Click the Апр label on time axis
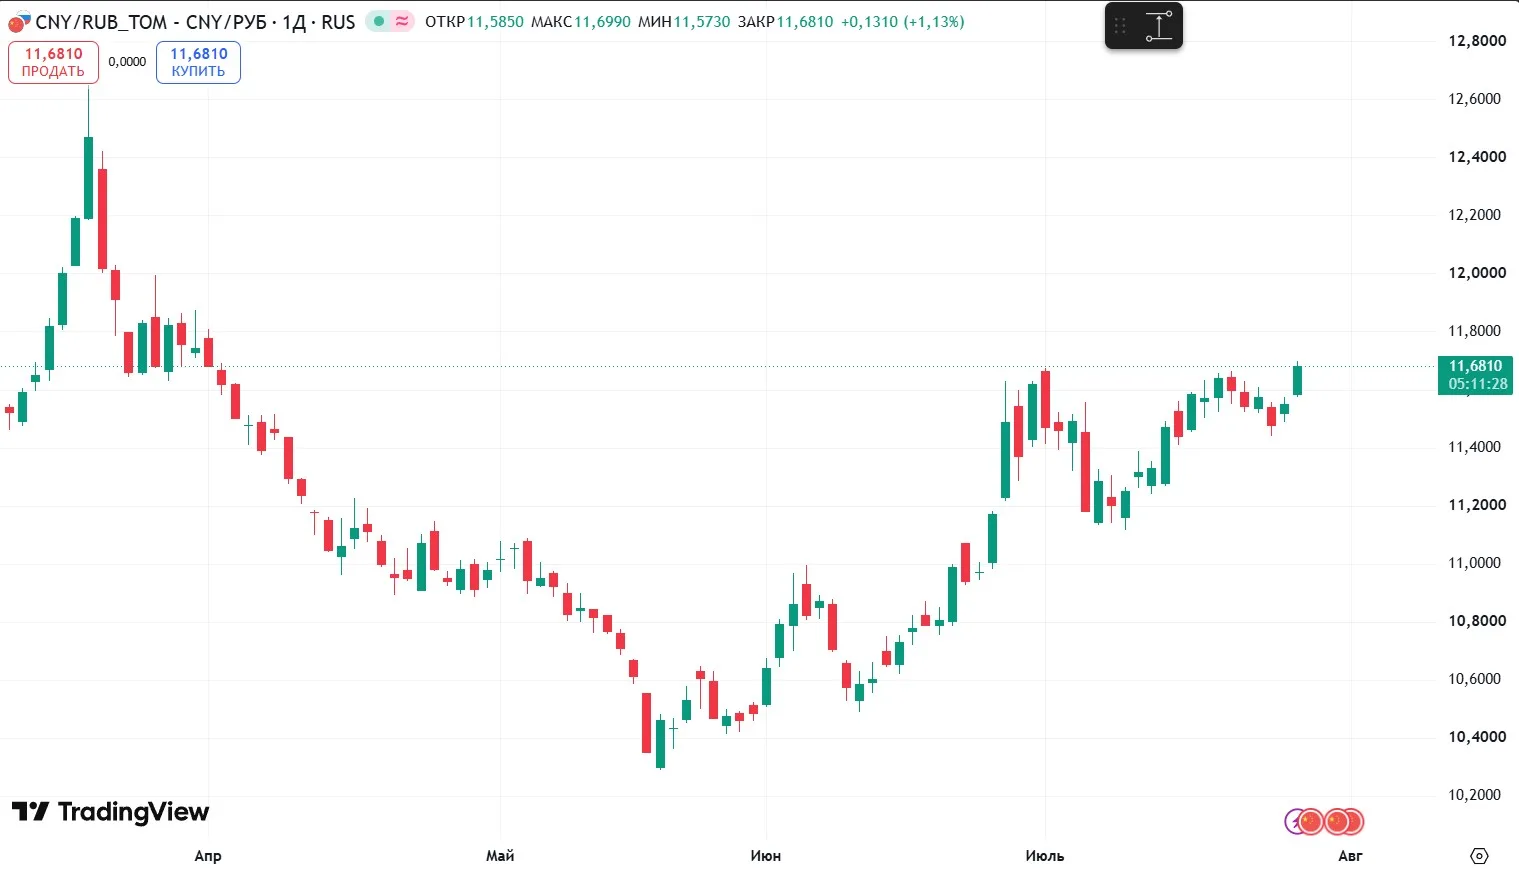This screenshot has height=869, width=1519. tap(208, 856)
